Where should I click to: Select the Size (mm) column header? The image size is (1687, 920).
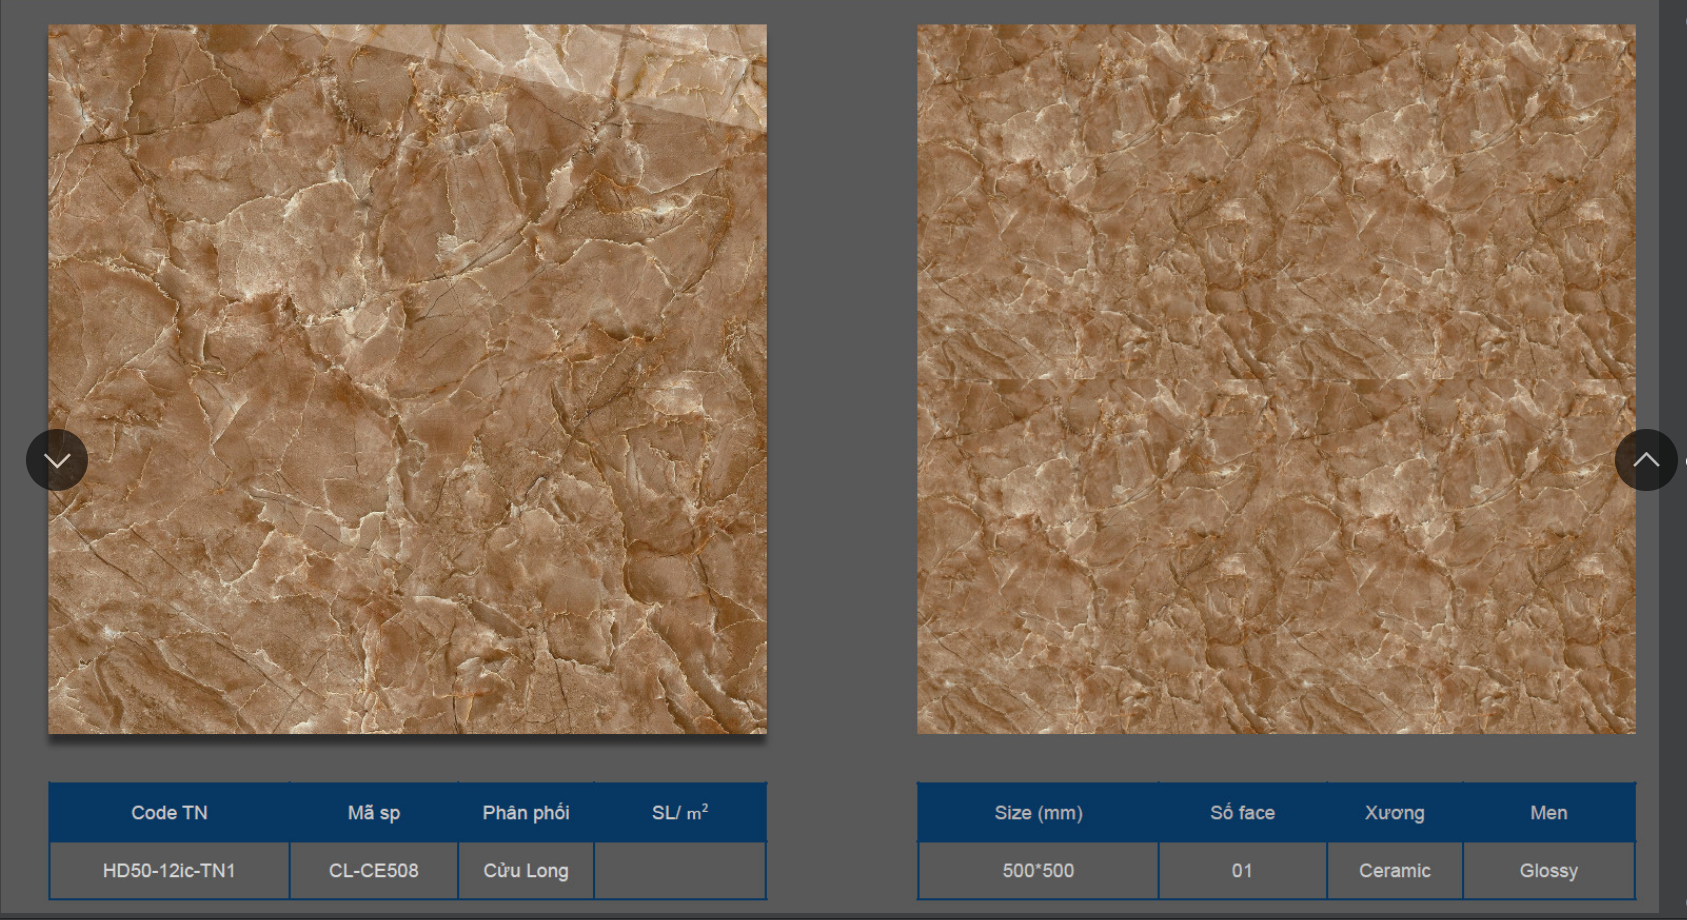click(1038, 812)
